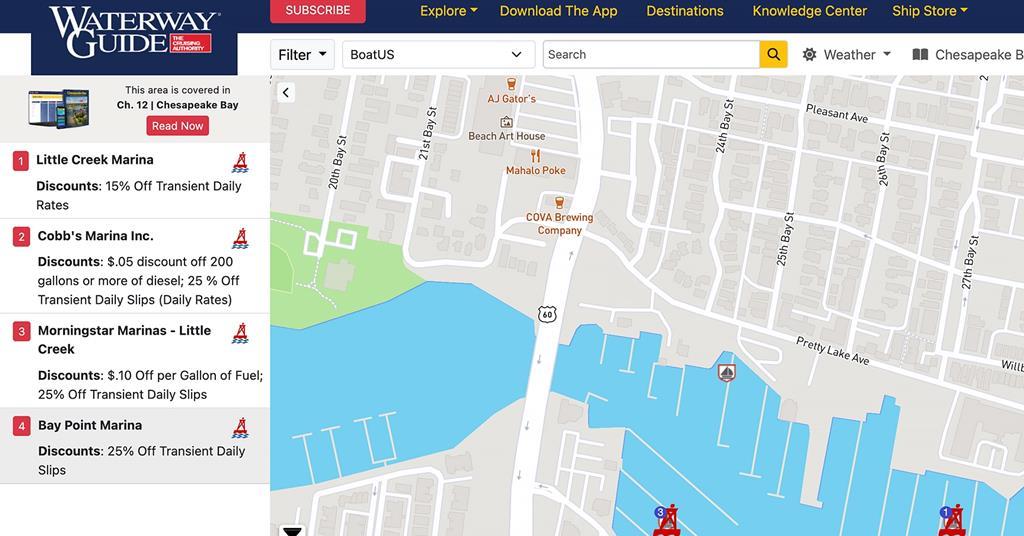Click the Weather gear icon
1024x536 pixels.
809,55
